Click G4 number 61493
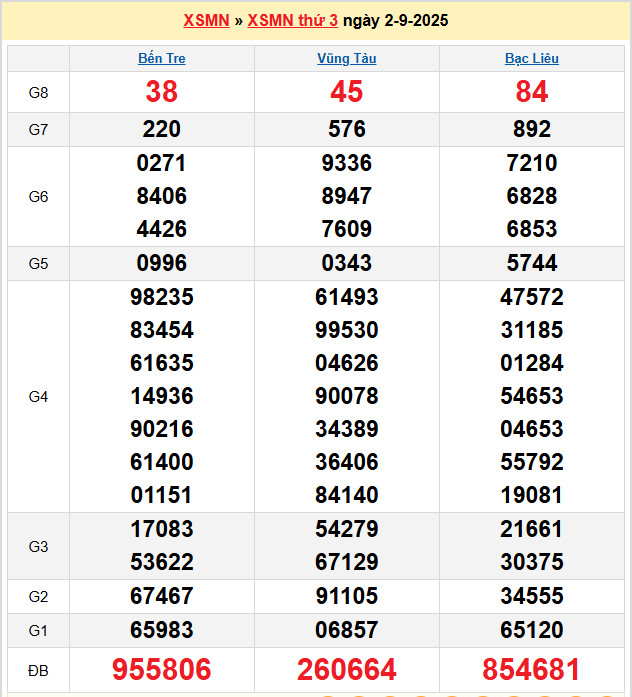The image size is (632, 697). (347, 297)
